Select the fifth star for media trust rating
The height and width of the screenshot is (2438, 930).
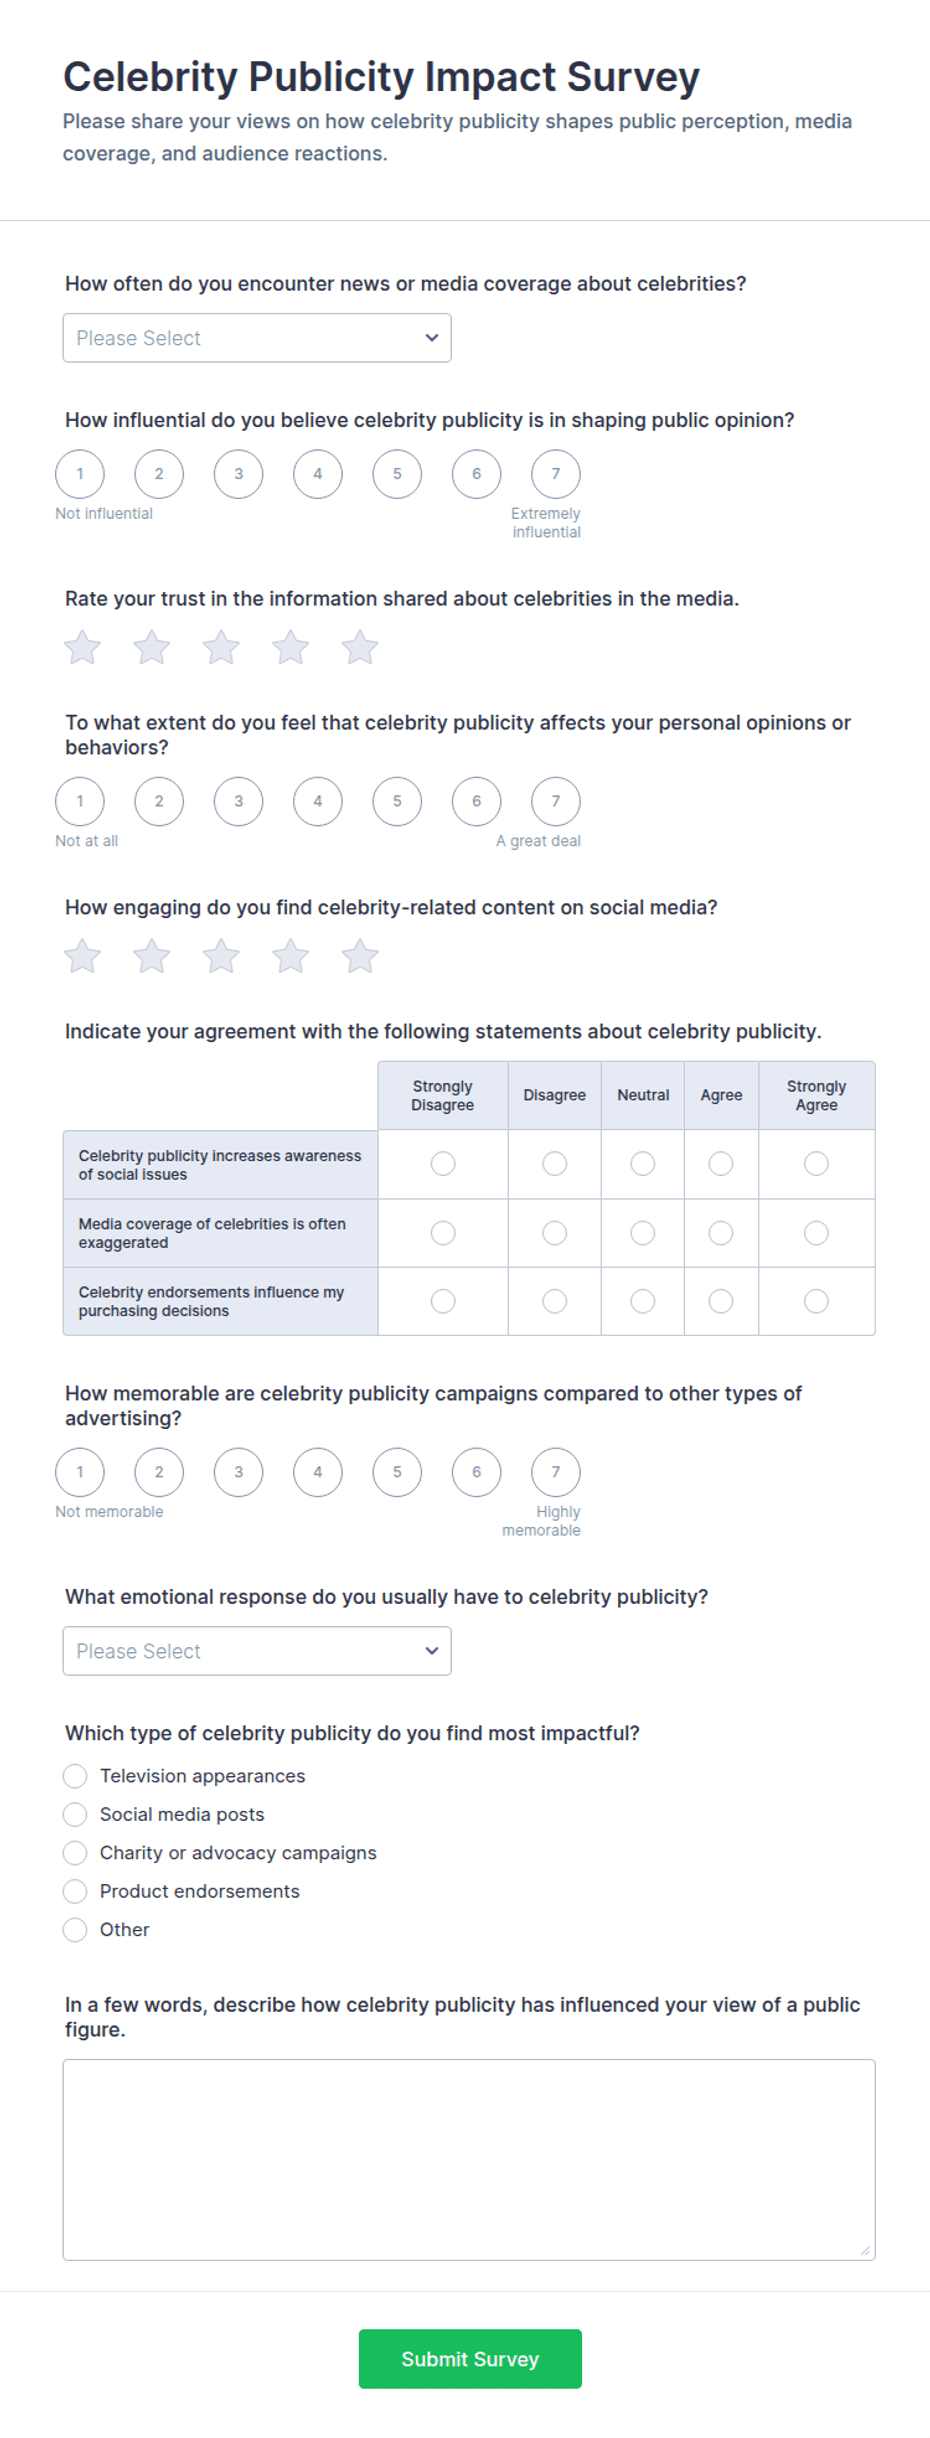[360, 647]
